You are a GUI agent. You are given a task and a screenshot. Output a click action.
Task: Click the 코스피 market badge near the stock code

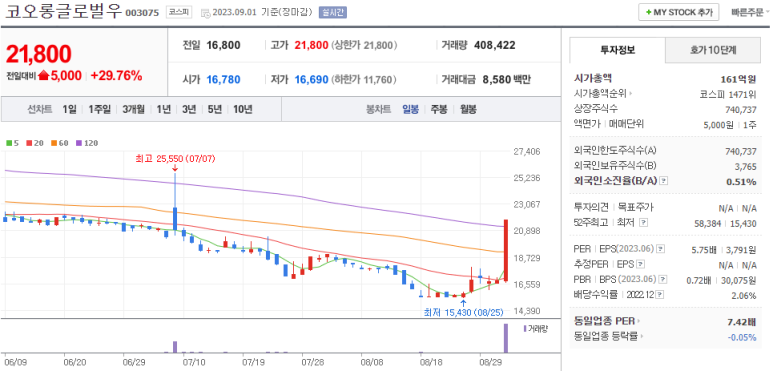click(x=178, y=12)
